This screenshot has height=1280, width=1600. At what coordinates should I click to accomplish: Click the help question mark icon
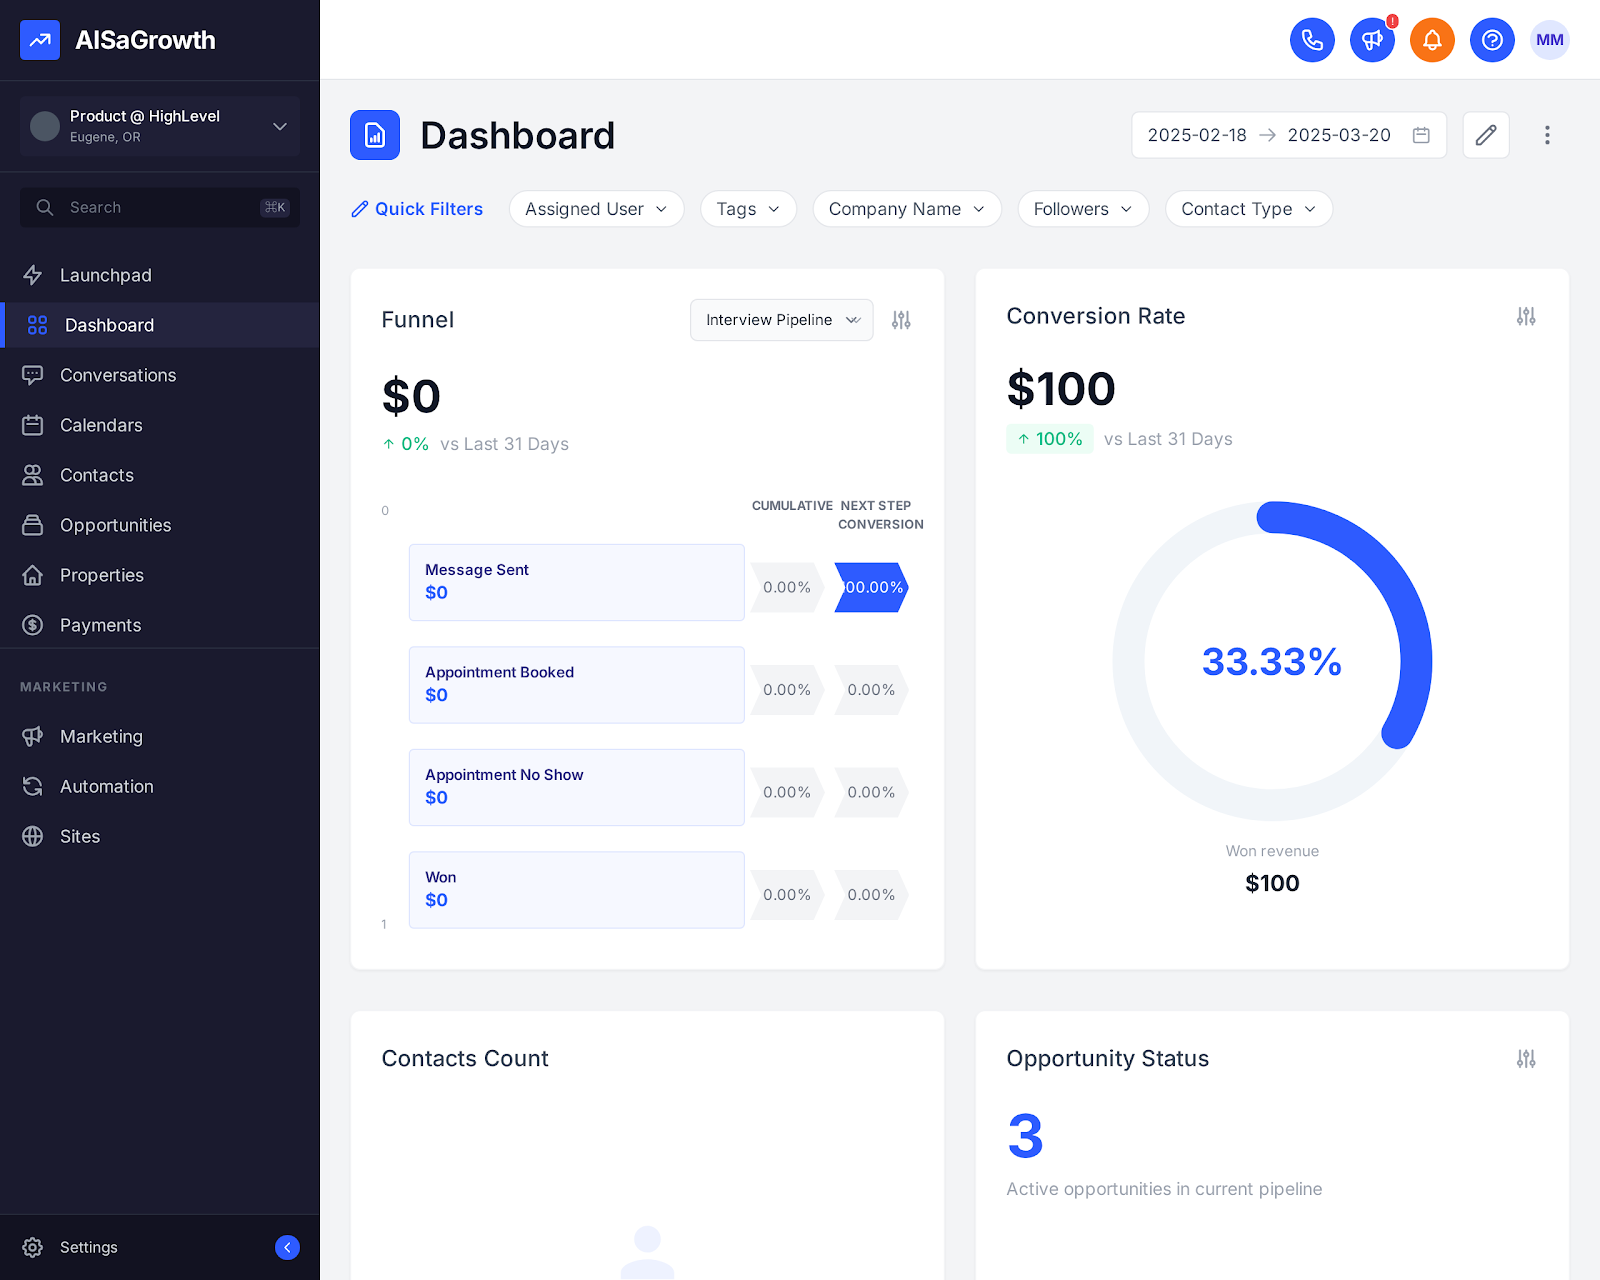1492,40
